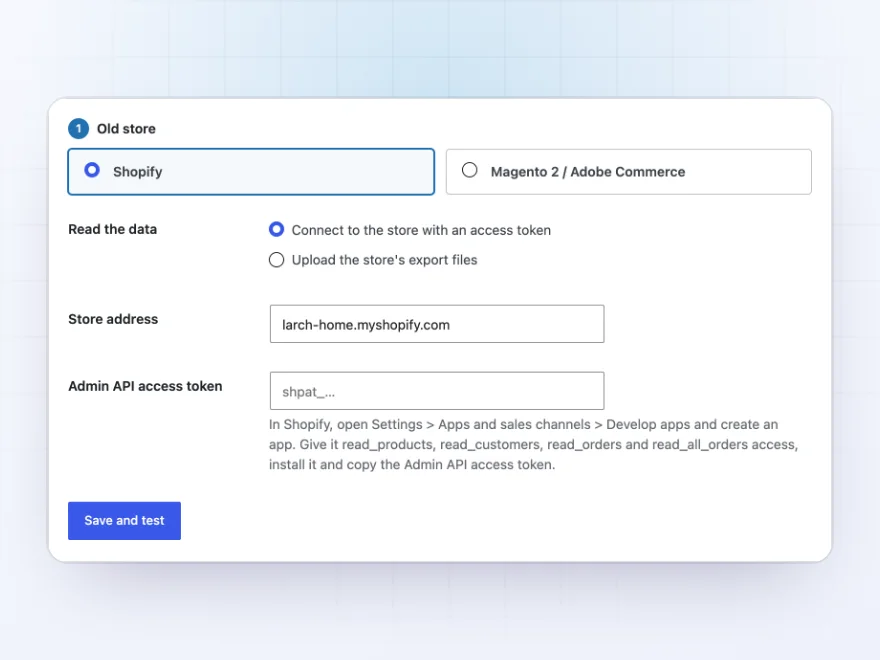Click the Store address input field
This screenshot has width=880, height=660.
tap(437, 324)
